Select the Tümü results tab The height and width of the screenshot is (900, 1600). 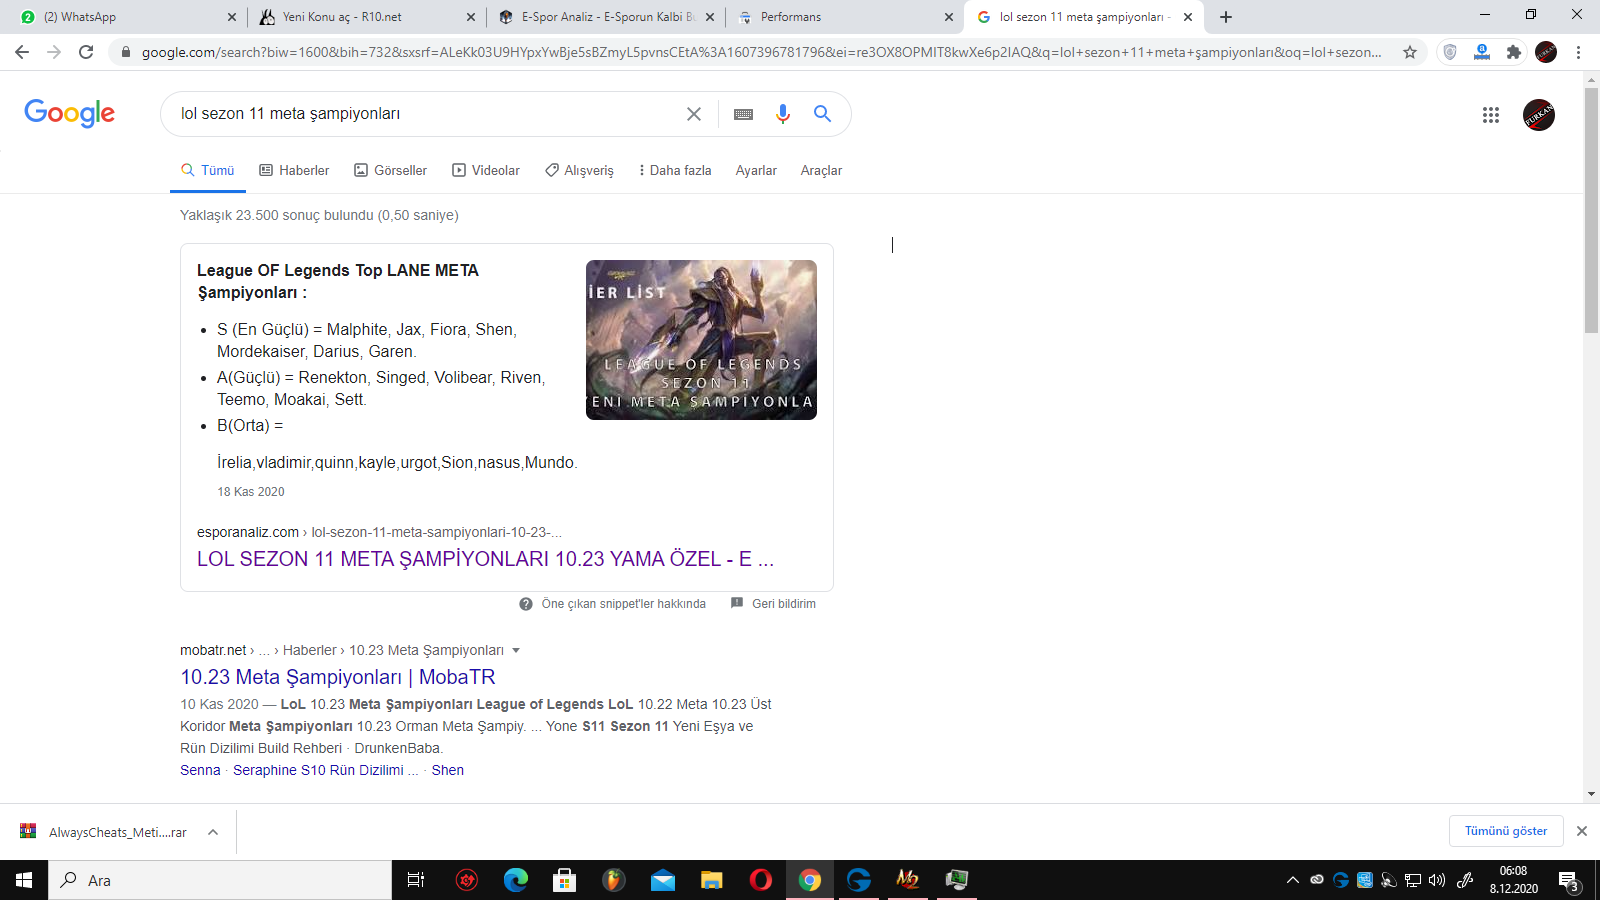tap(207, 171)
